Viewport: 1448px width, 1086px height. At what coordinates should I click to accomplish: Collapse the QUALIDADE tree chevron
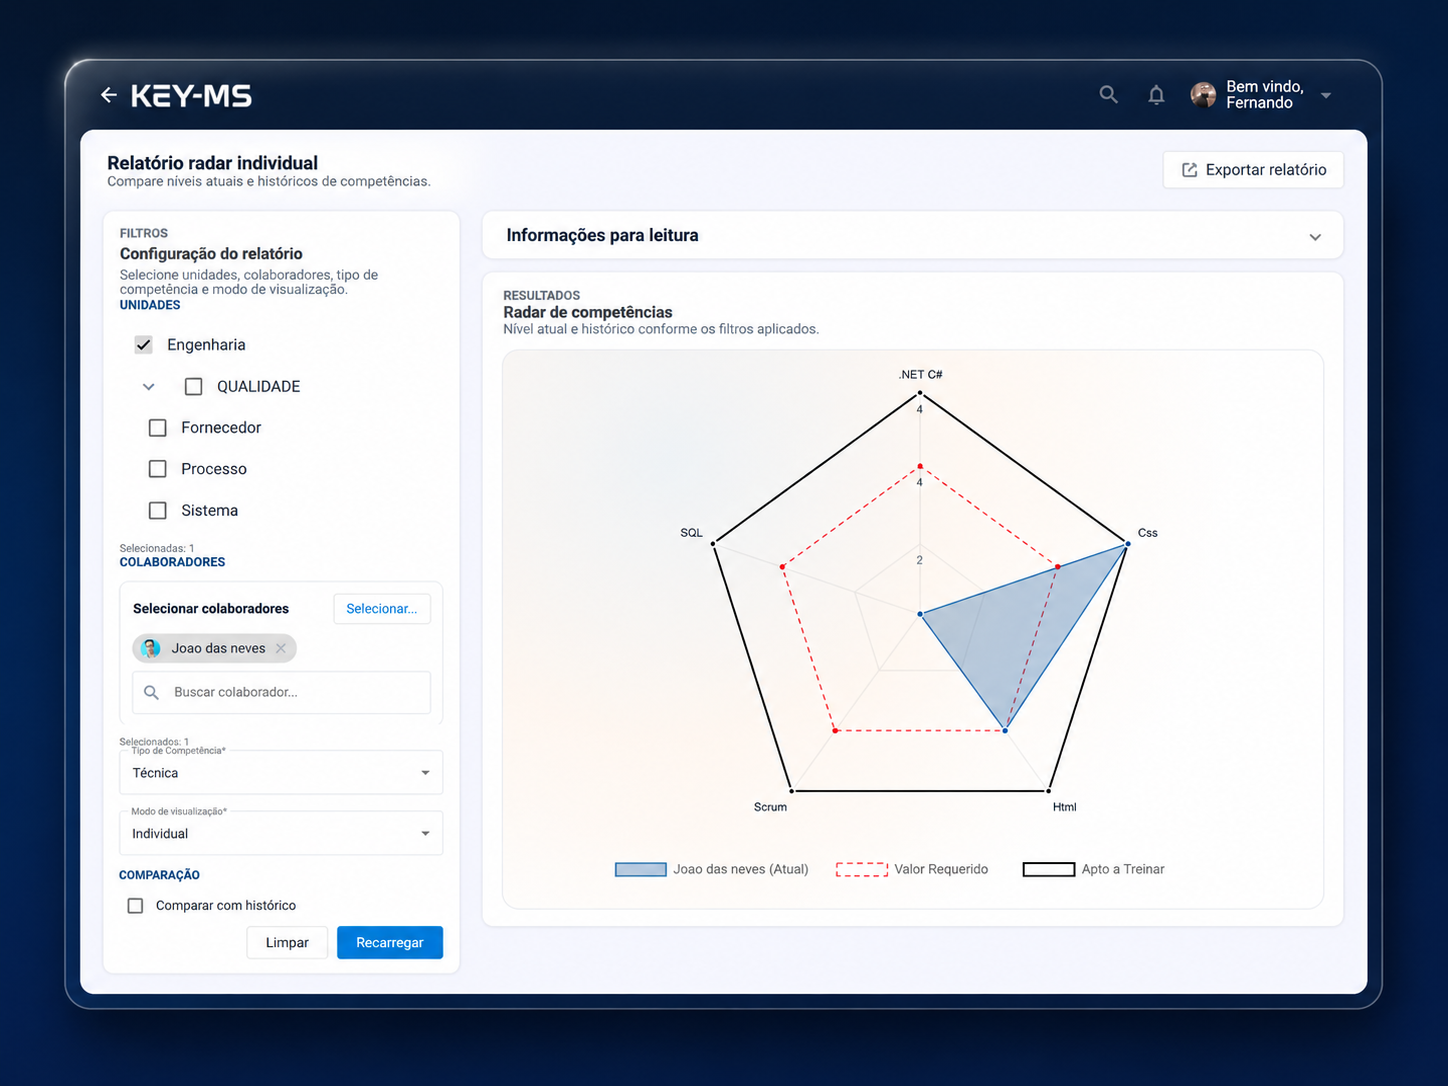coord(149,386)
